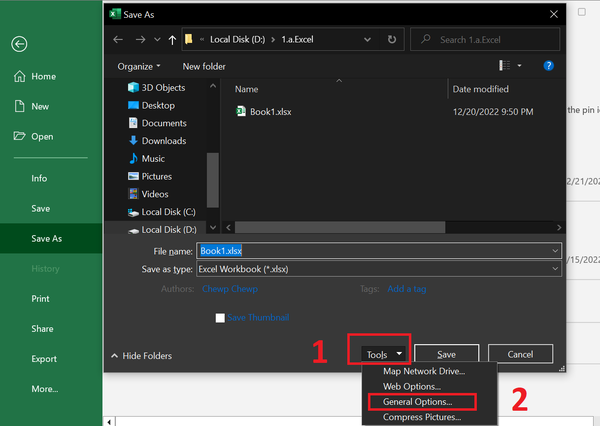Click the Book1.xlsx Excel file icon
The width and height of the screenshot is (600, 426).
pyautogui.click(x=241, y=111)
